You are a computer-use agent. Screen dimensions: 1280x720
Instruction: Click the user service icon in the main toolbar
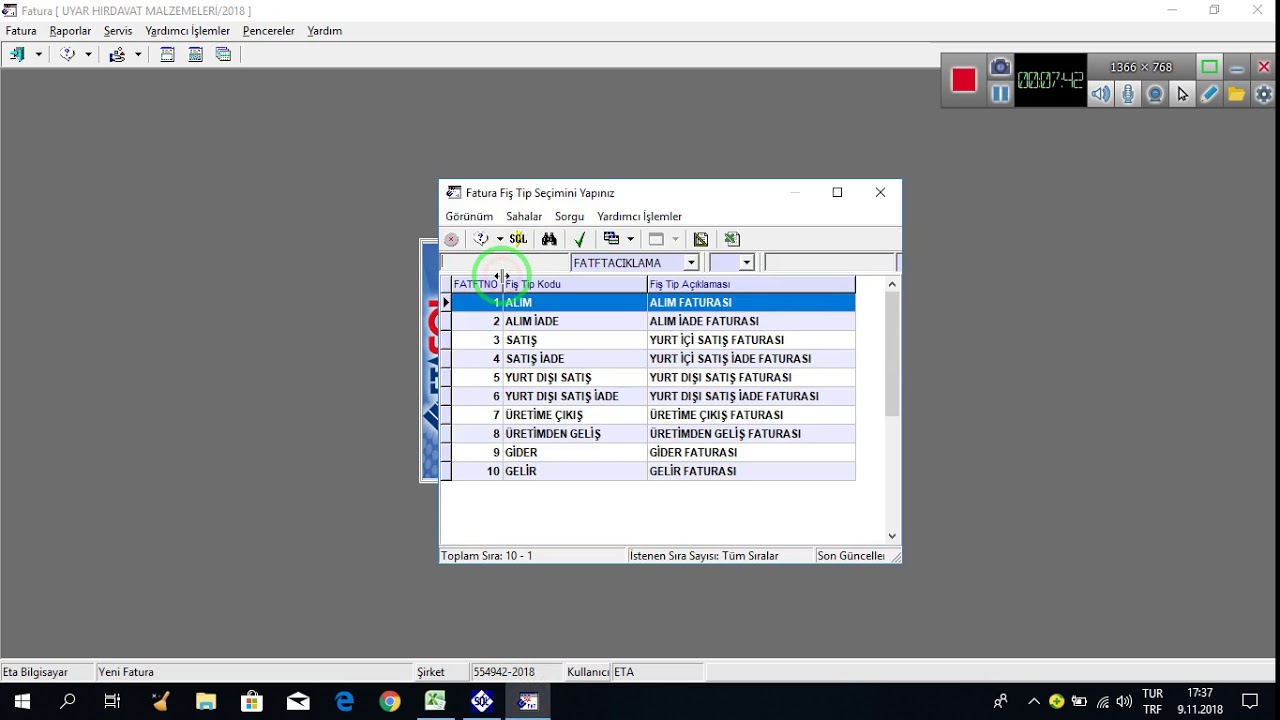click(117, 55)
